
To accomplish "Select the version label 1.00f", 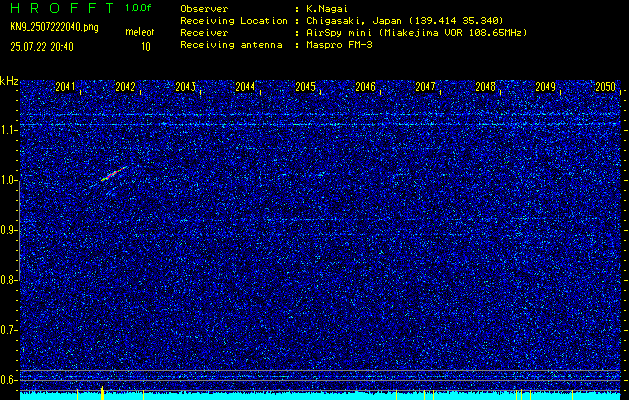I will 138,8.
